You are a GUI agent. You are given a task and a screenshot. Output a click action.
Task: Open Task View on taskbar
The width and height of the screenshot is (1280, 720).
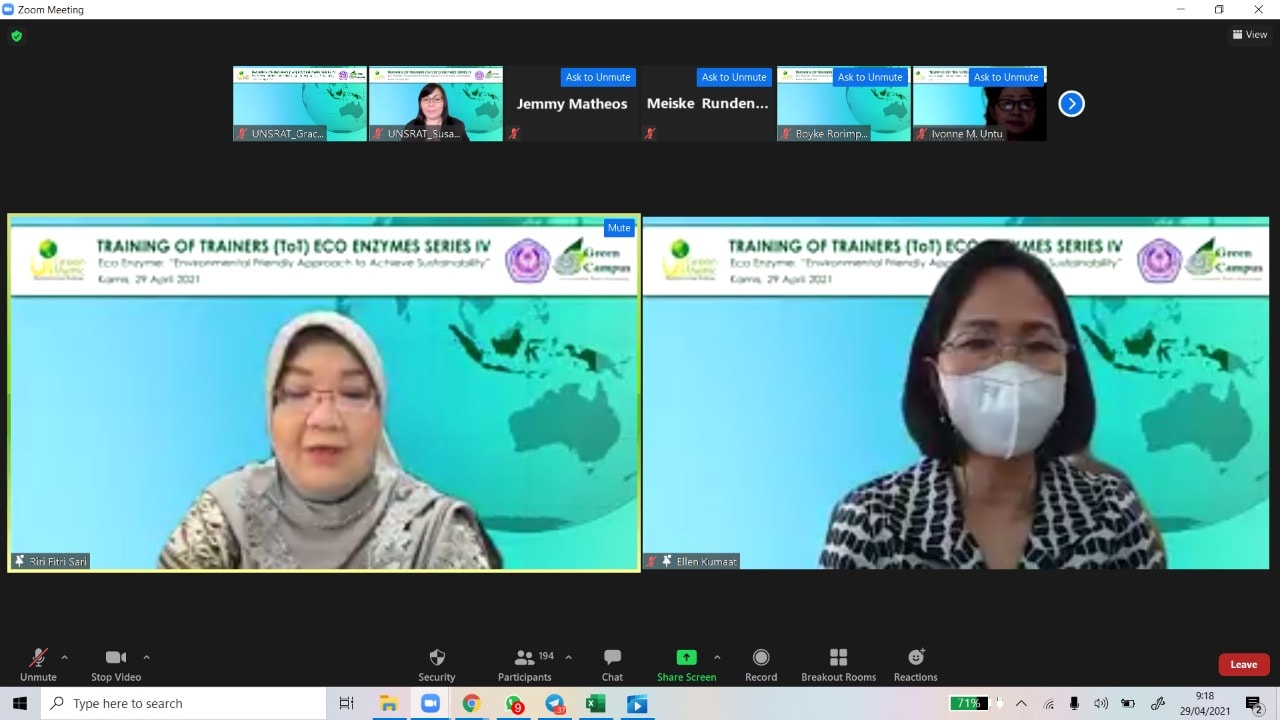346,704
